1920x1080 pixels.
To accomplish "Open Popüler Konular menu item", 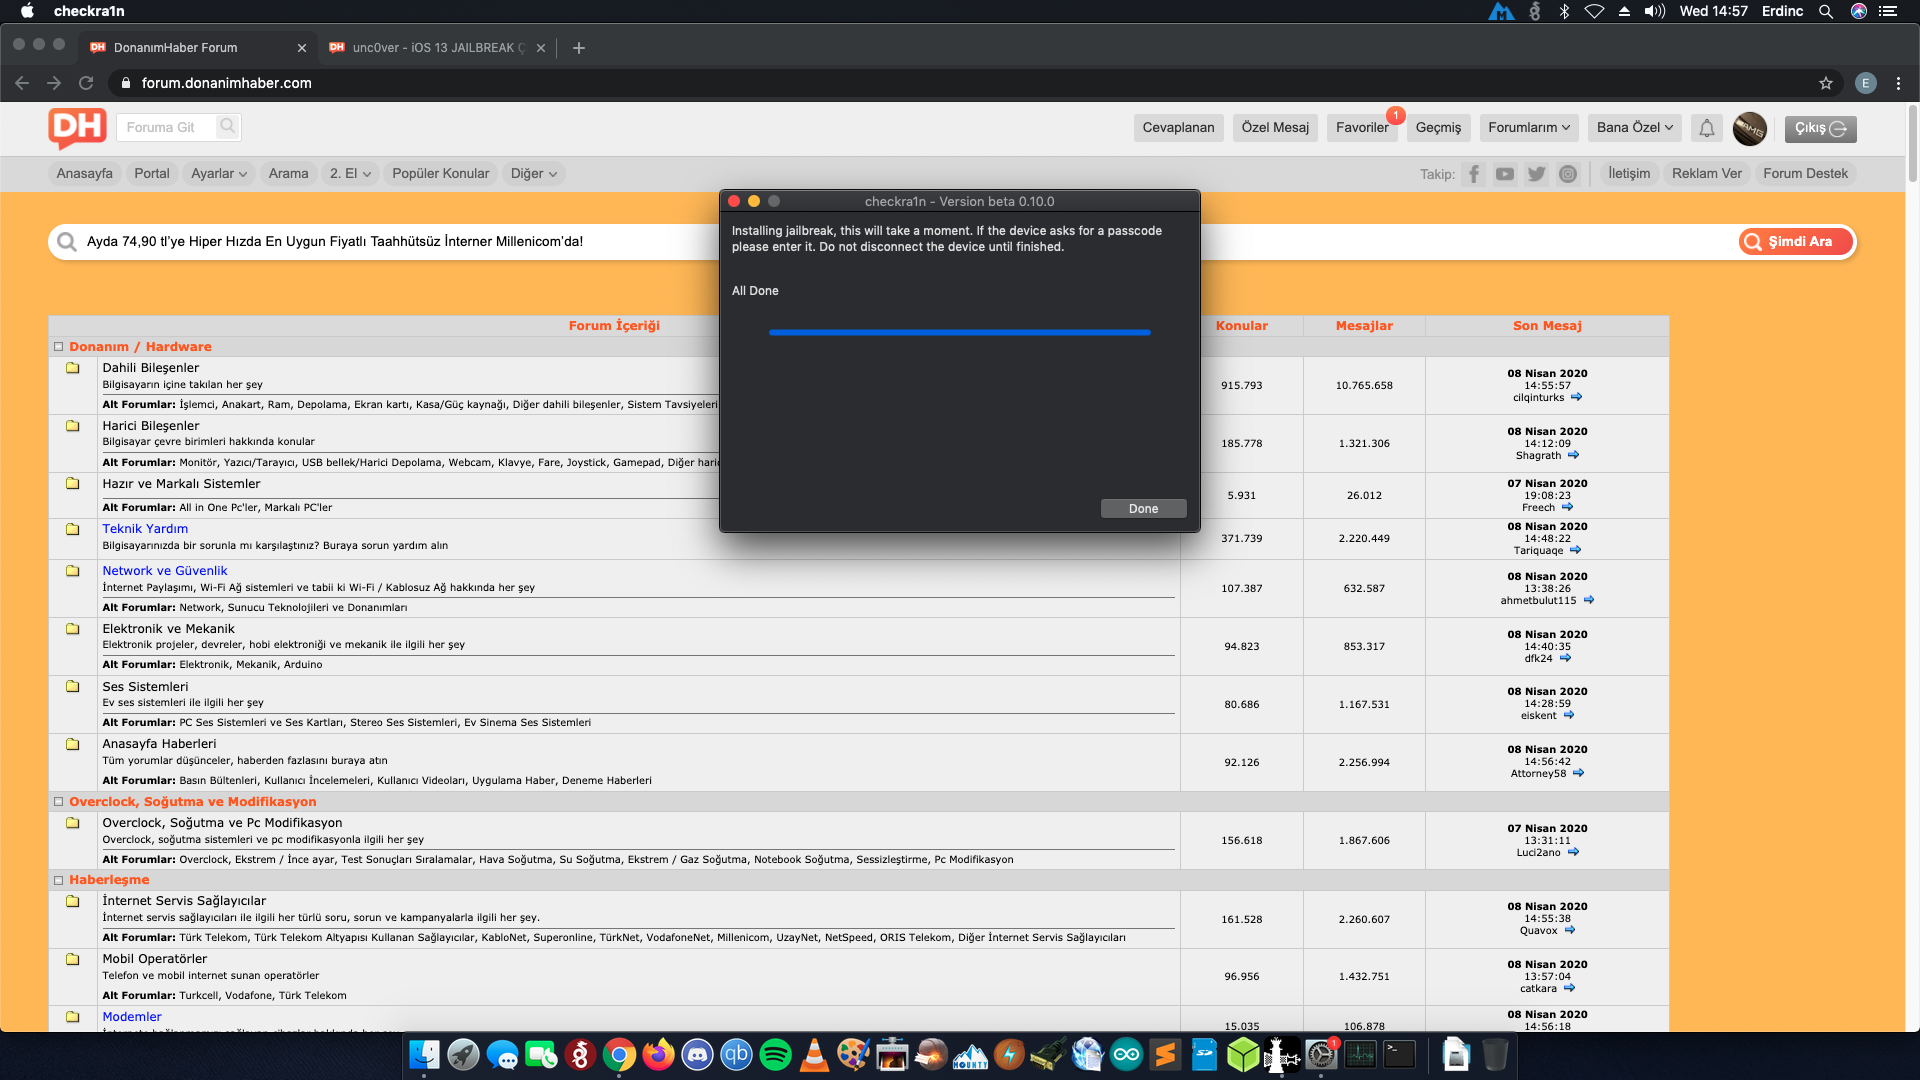I will tap(441, 174).
